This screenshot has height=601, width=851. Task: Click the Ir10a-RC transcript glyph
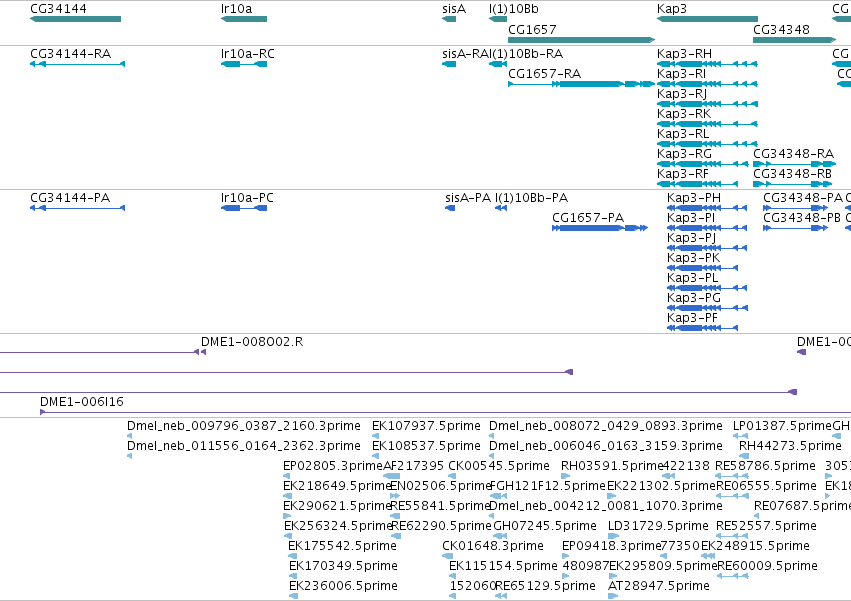244,64
